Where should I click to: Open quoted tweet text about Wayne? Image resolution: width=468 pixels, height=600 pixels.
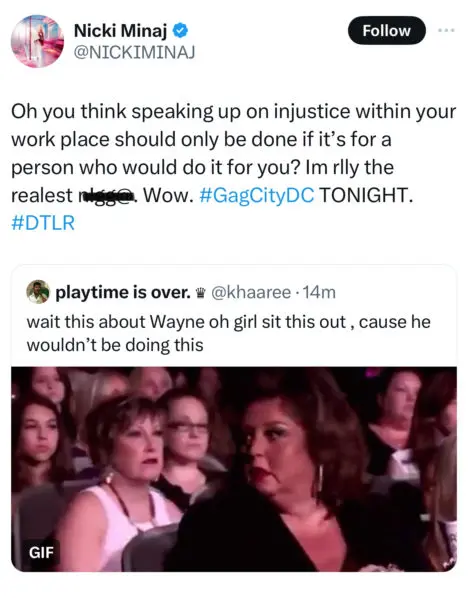(228, 333)
